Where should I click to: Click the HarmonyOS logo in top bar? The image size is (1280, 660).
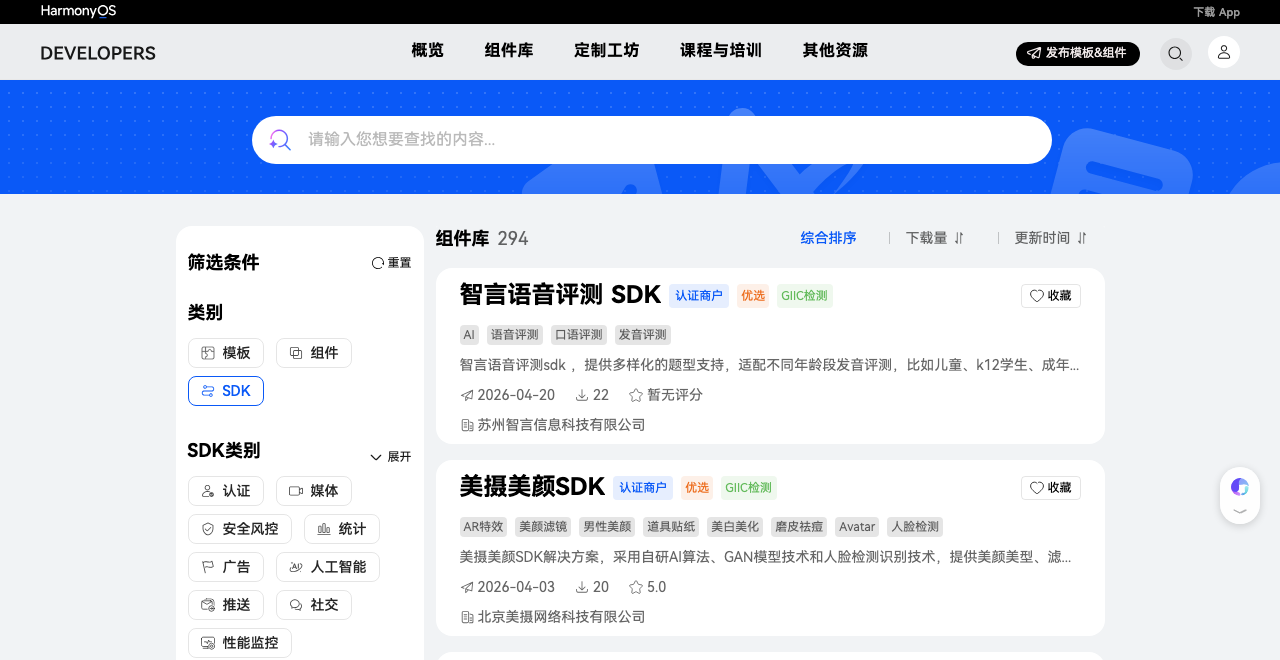point(78,11)
